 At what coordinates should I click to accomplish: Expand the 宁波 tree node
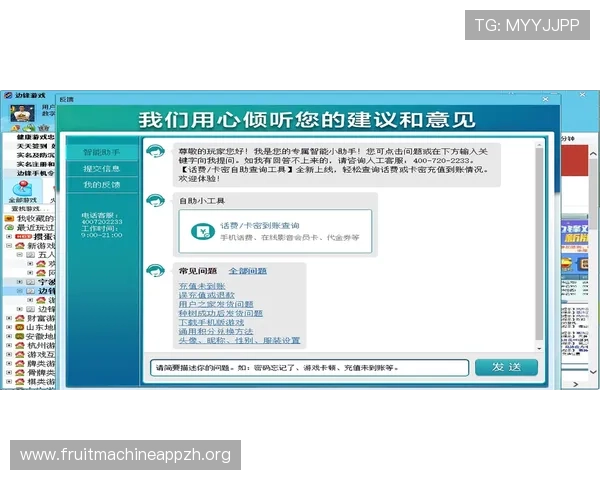point(20,282)
